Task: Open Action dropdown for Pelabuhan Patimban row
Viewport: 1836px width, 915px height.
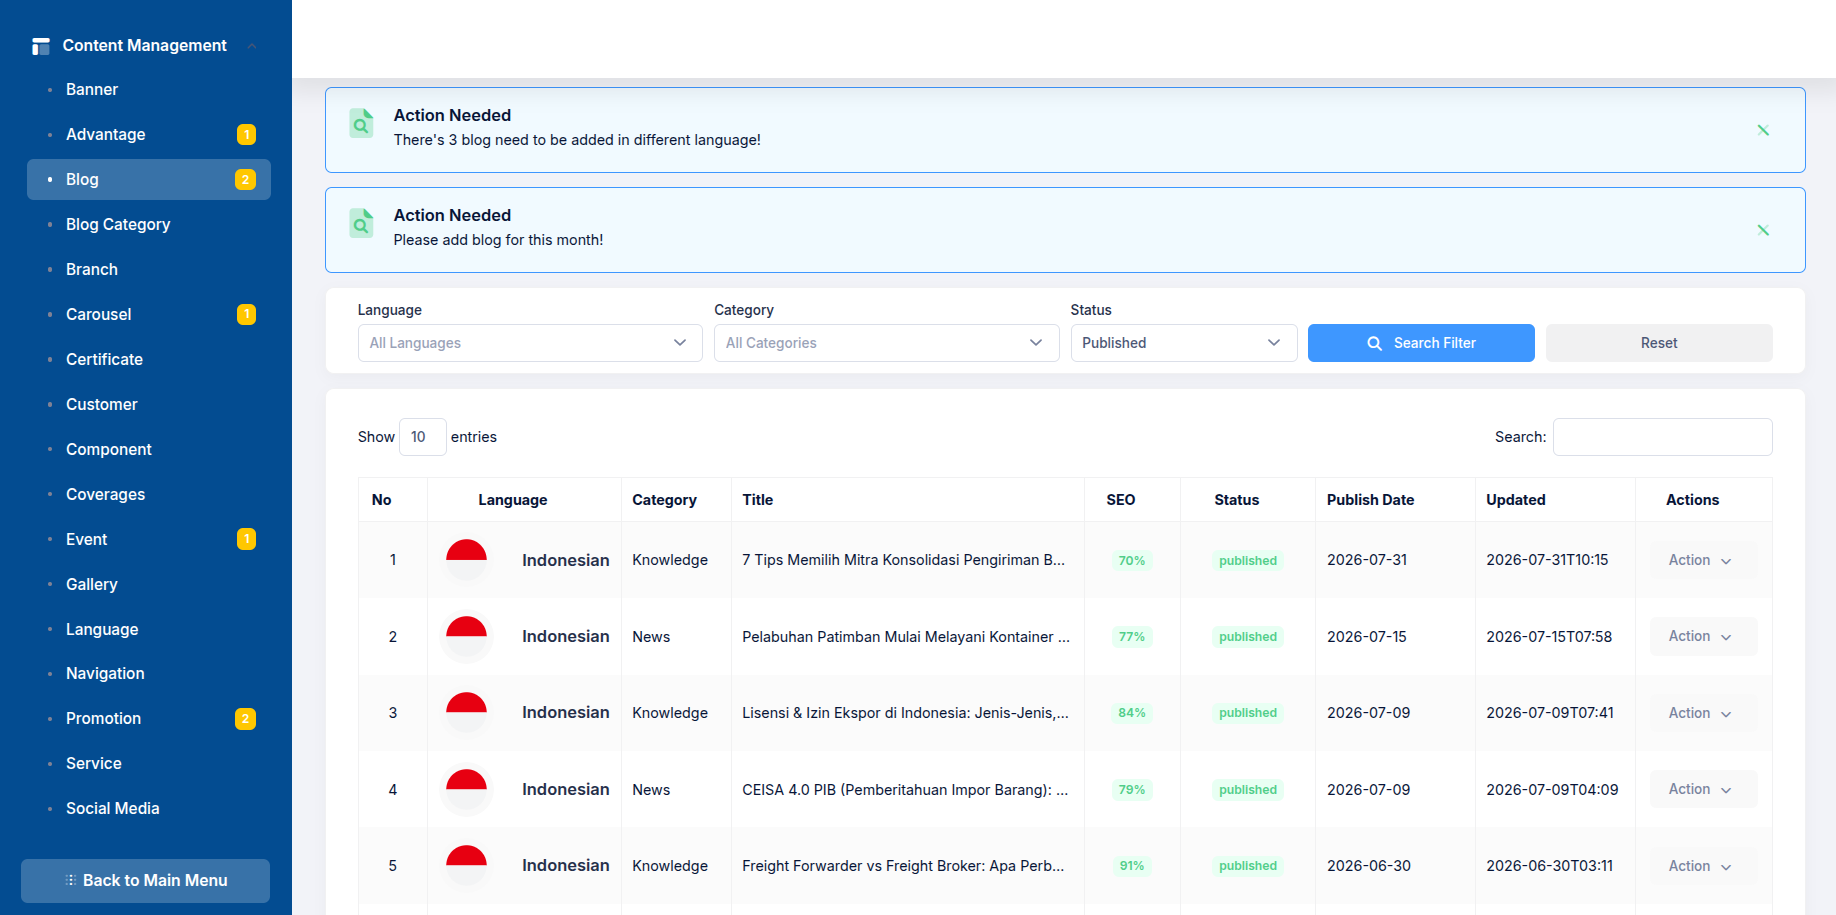Action: (x=1703, y=637)
